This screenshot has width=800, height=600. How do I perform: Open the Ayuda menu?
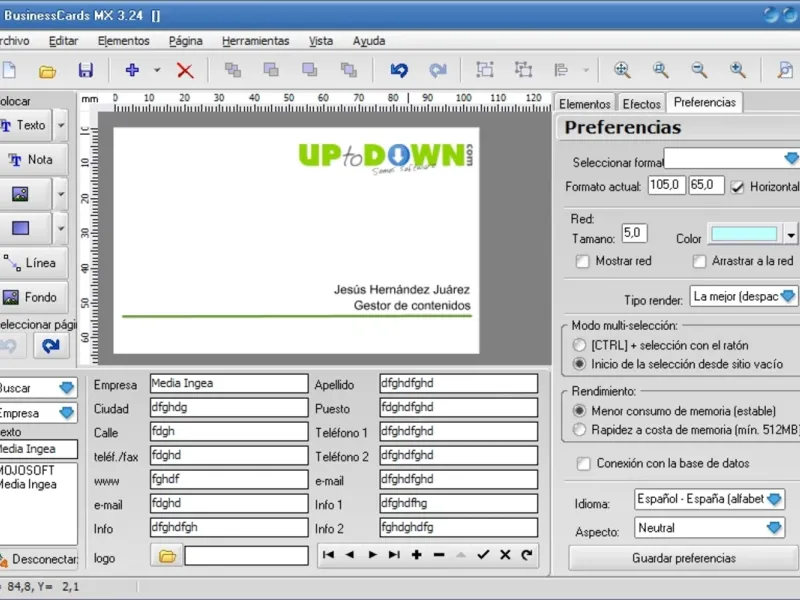click(369, 41)
